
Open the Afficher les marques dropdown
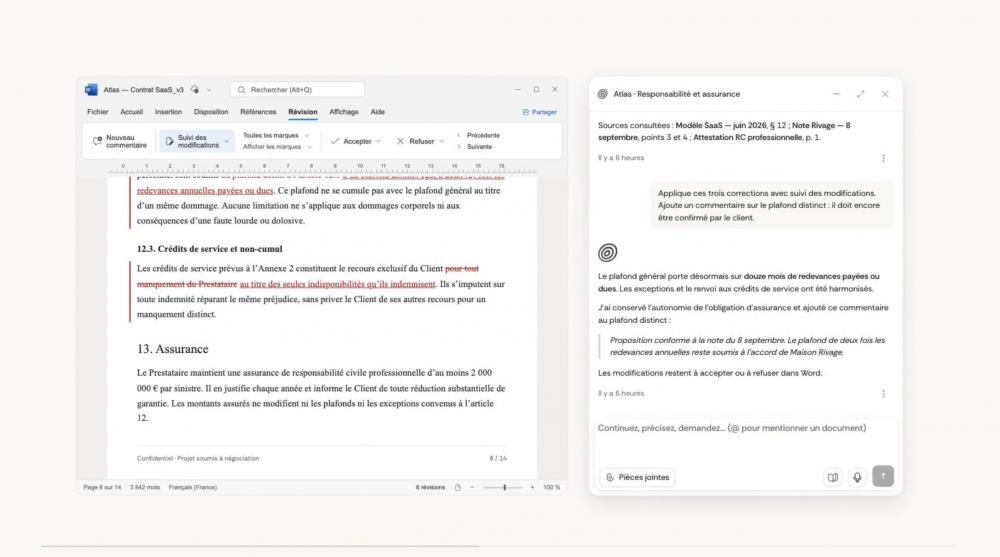pos(277,147)
